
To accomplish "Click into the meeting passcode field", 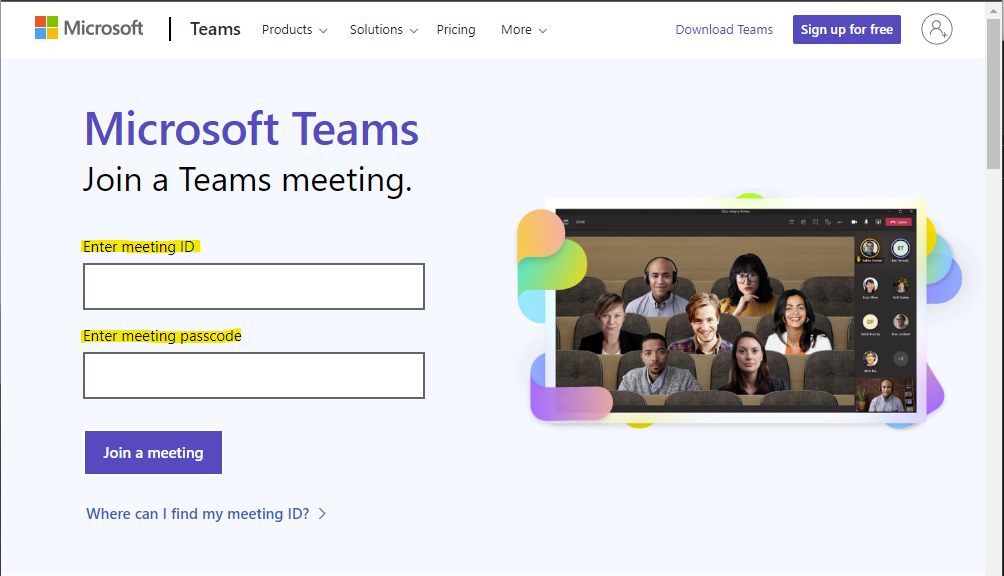I will (254, 376).
